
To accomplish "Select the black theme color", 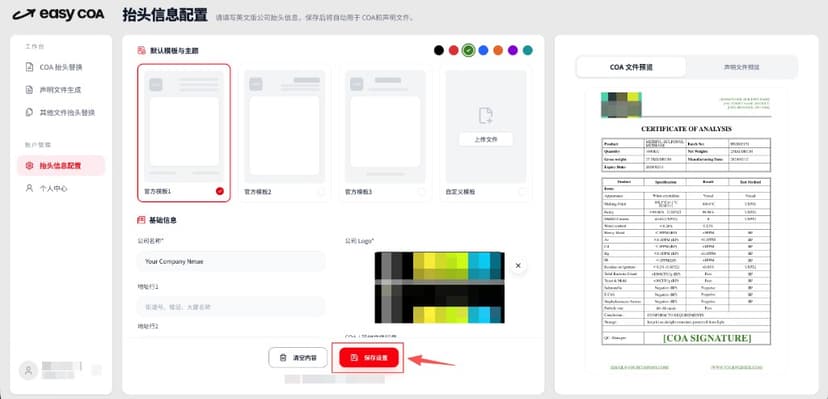I will tap(438, 50).
